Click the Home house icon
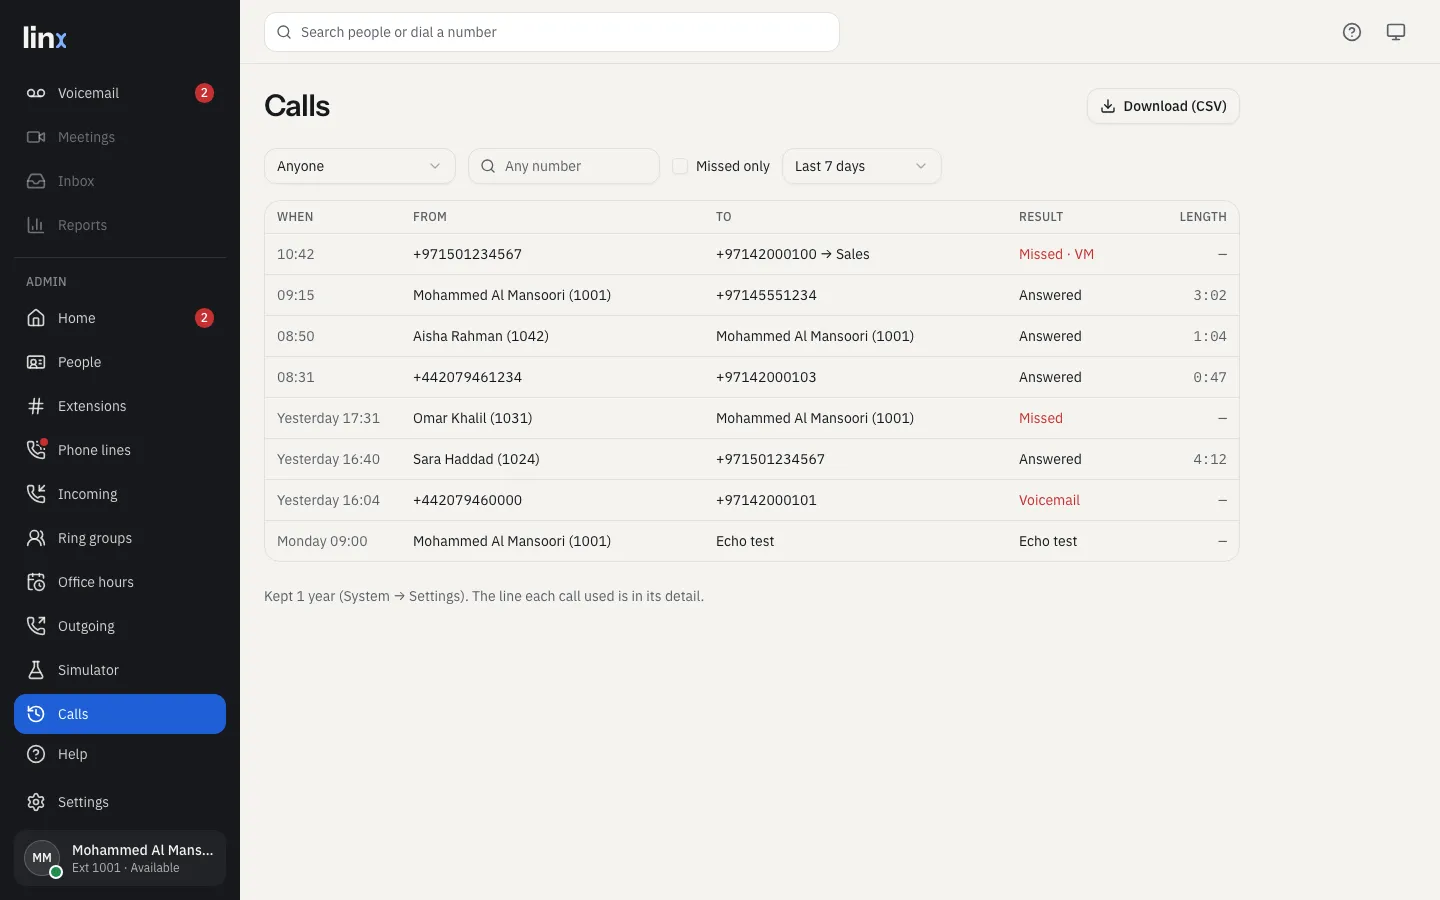This screenshot has width=1440, height=900. [36, 318]
